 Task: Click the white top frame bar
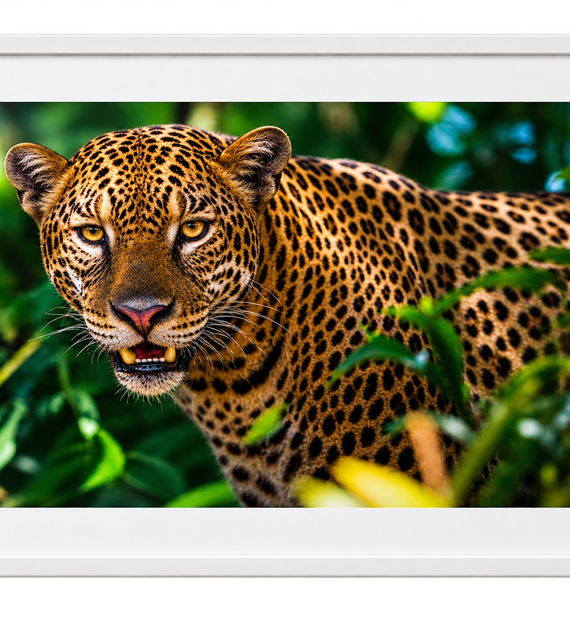point(285,44)
